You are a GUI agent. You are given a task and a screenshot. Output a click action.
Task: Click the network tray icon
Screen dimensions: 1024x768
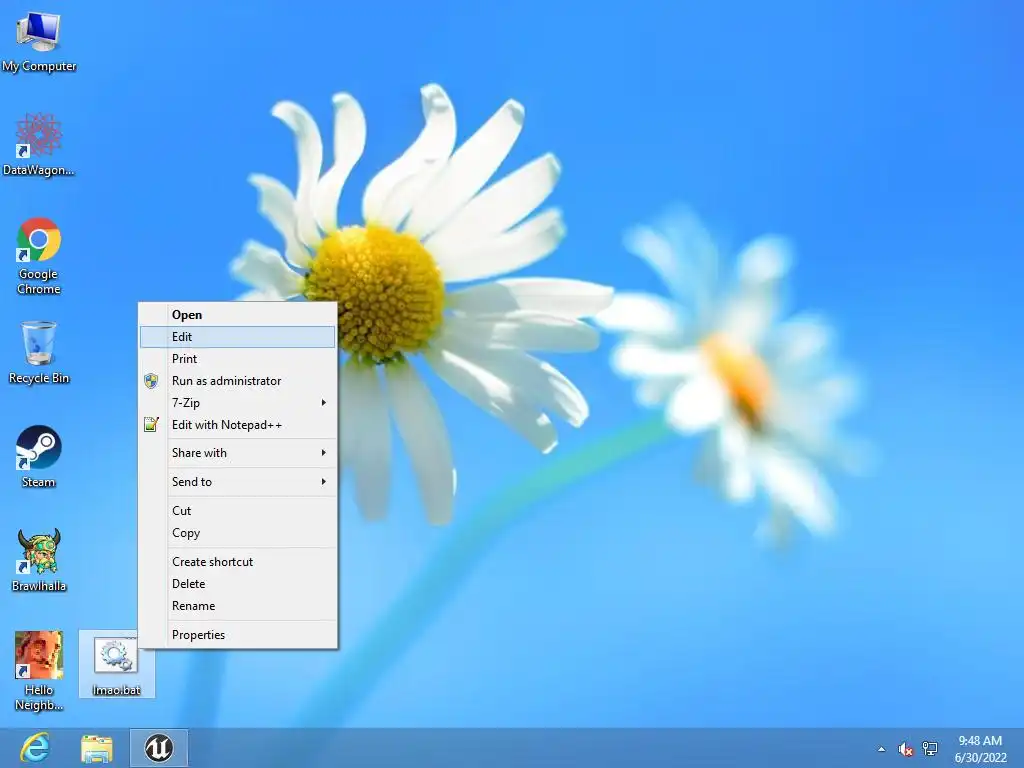930,749
